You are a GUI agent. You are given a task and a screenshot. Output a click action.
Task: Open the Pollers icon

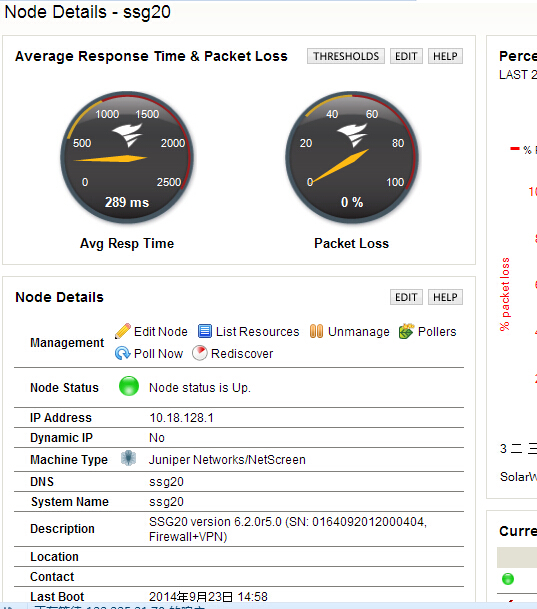406,331
